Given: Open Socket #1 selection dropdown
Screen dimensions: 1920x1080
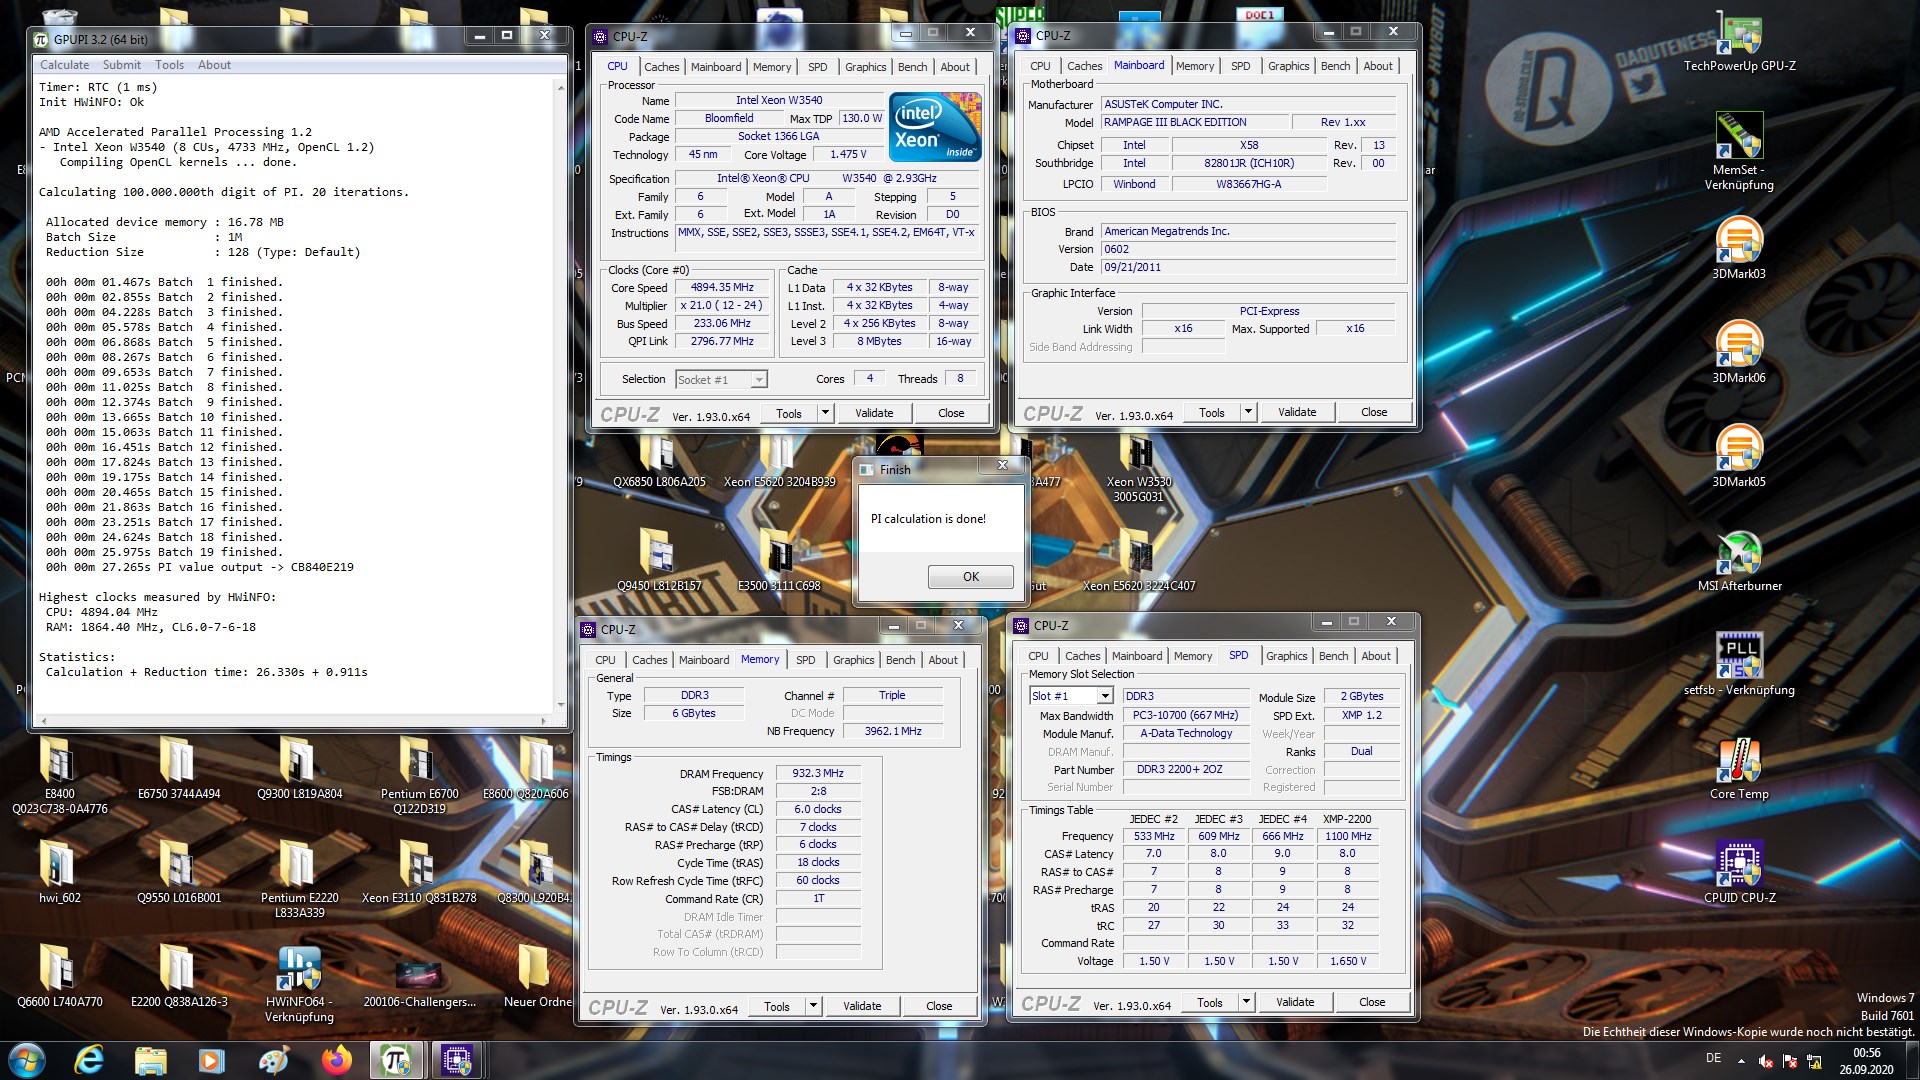Looking at the screenshot, I should pyautogui.click(x=721, y=380).
